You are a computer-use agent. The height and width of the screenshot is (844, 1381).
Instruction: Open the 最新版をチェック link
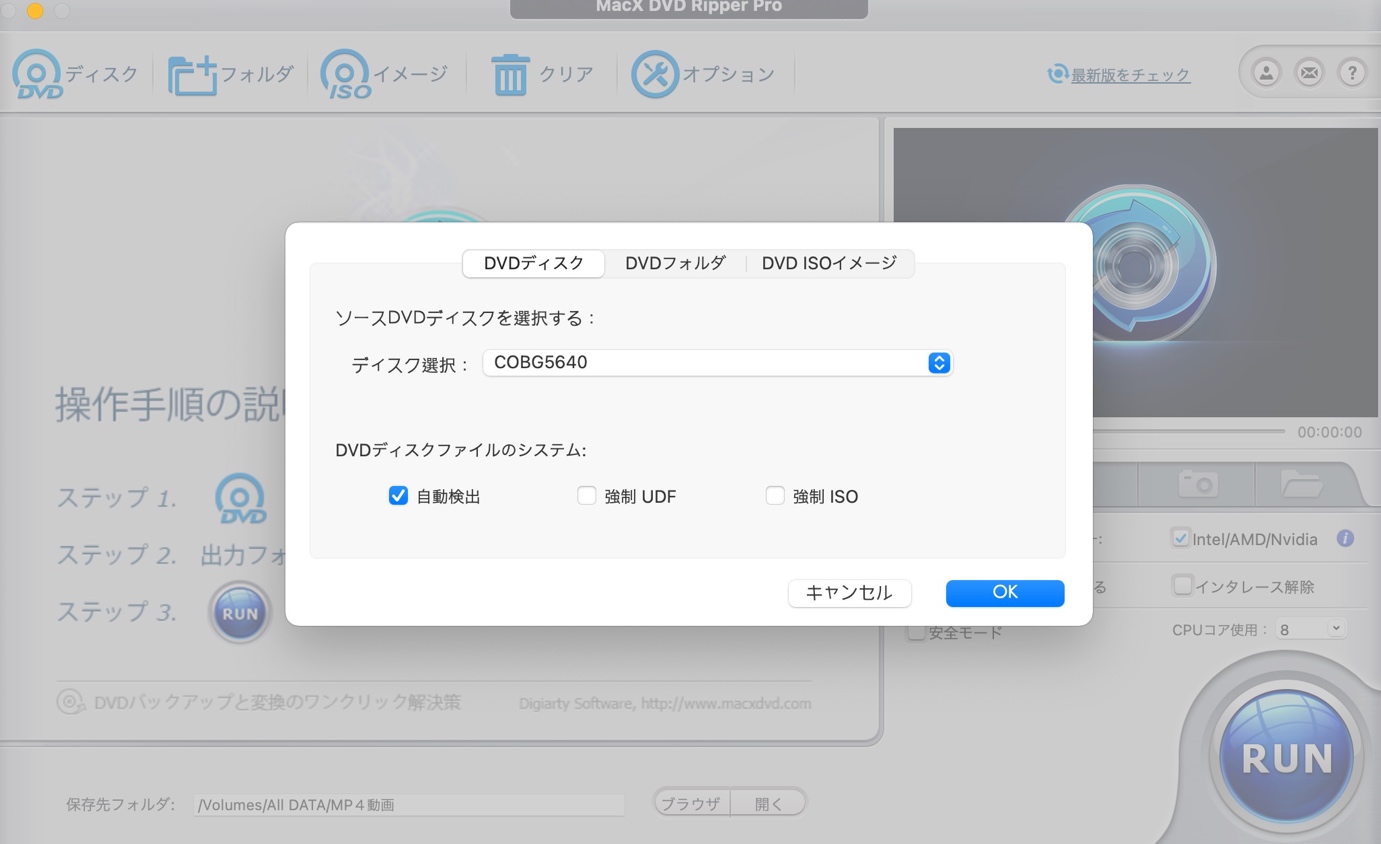tap(1130, 75)
